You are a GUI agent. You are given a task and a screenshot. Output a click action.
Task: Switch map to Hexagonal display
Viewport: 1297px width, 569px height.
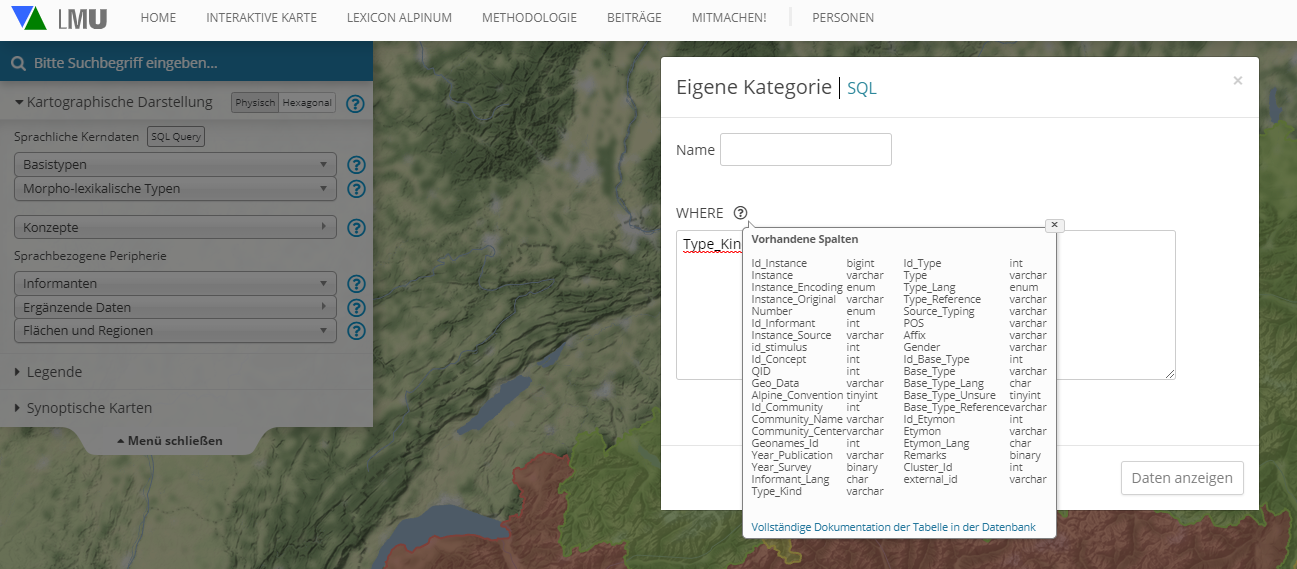(x=307, y=103)
